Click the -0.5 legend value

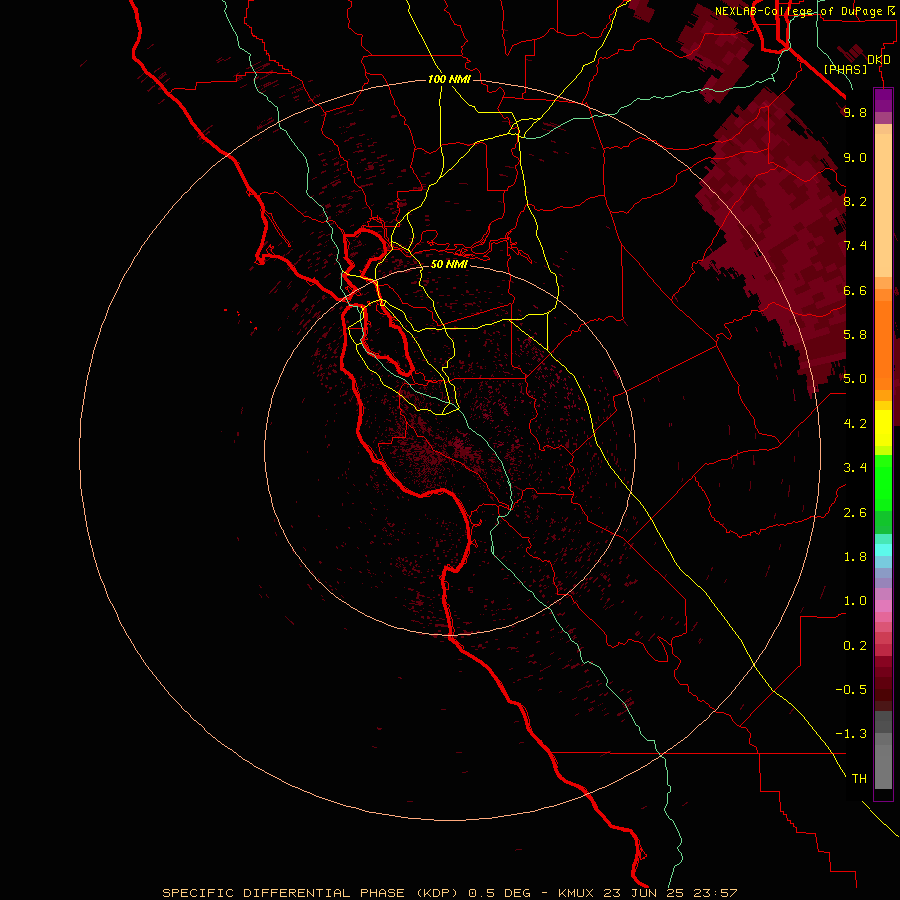pyautogui.click(x=851, y=690)
